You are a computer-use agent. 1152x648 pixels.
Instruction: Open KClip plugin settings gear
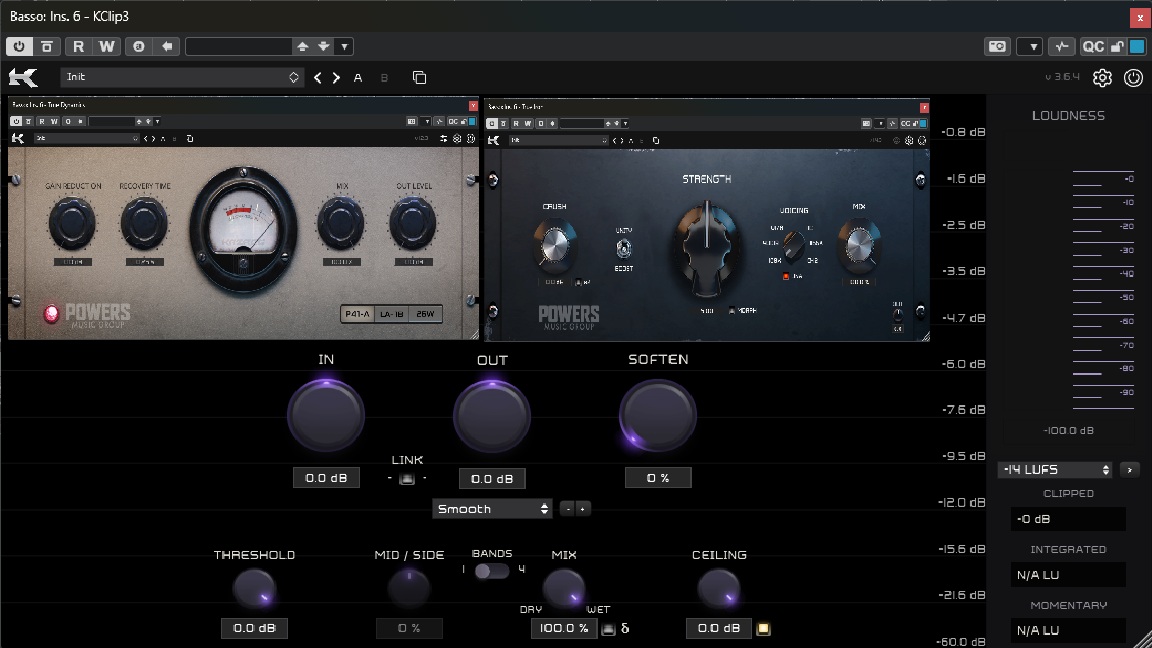(1102, 77)
